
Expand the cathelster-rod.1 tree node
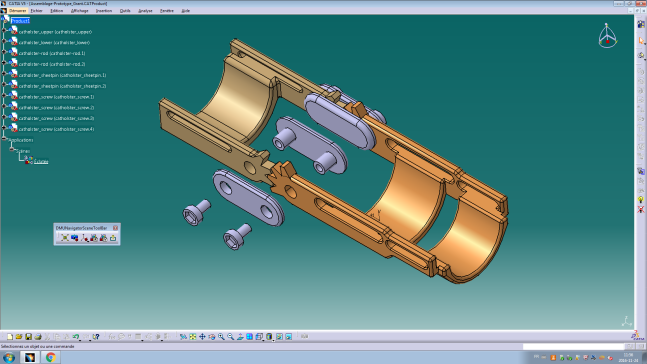(x=4, y=52)
